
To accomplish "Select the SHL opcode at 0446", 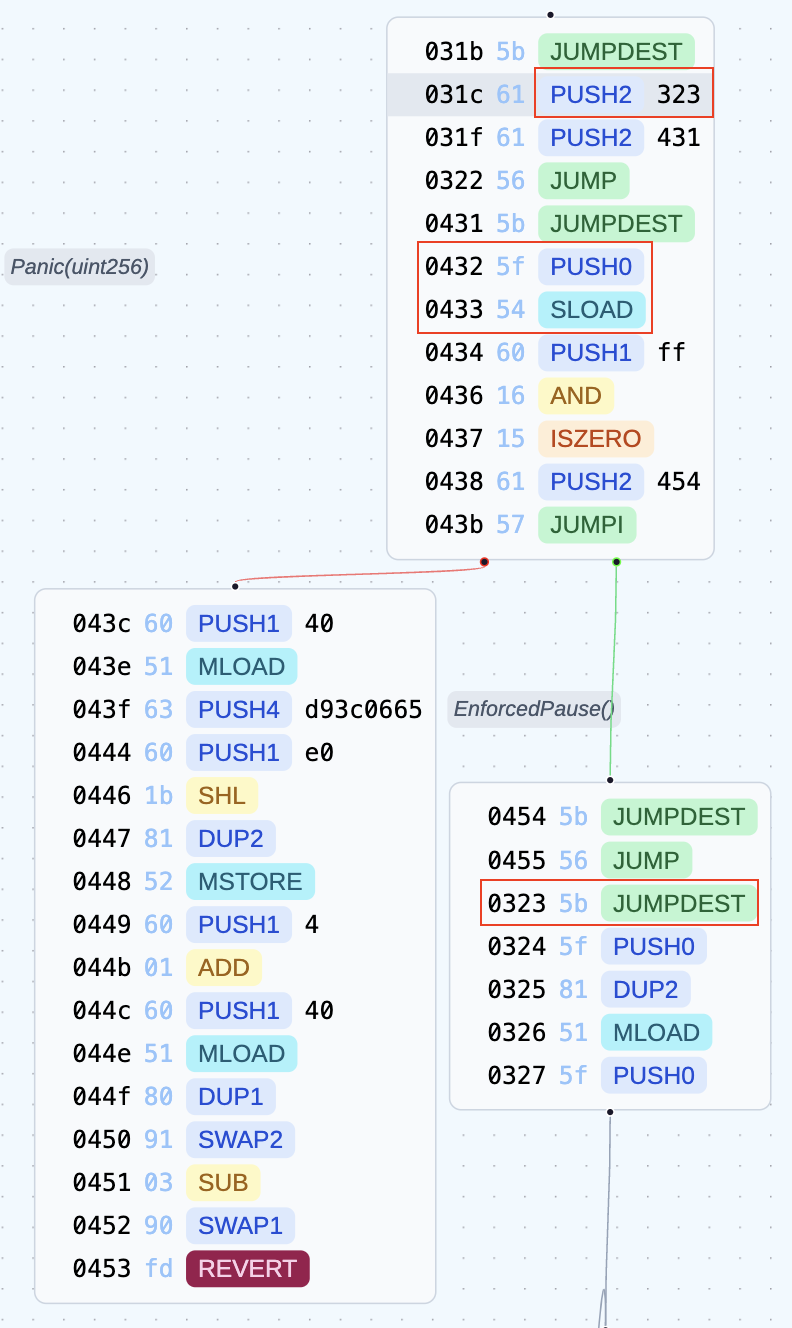I will click(x=222, y=796).
